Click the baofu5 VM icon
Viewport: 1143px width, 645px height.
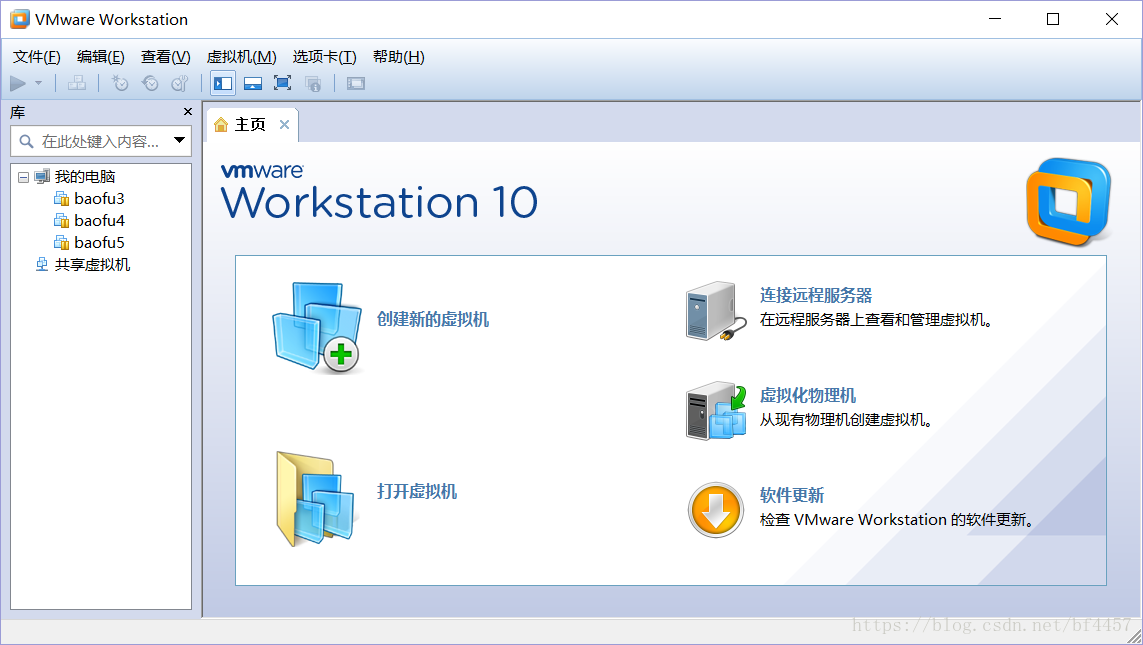(61, 242)
